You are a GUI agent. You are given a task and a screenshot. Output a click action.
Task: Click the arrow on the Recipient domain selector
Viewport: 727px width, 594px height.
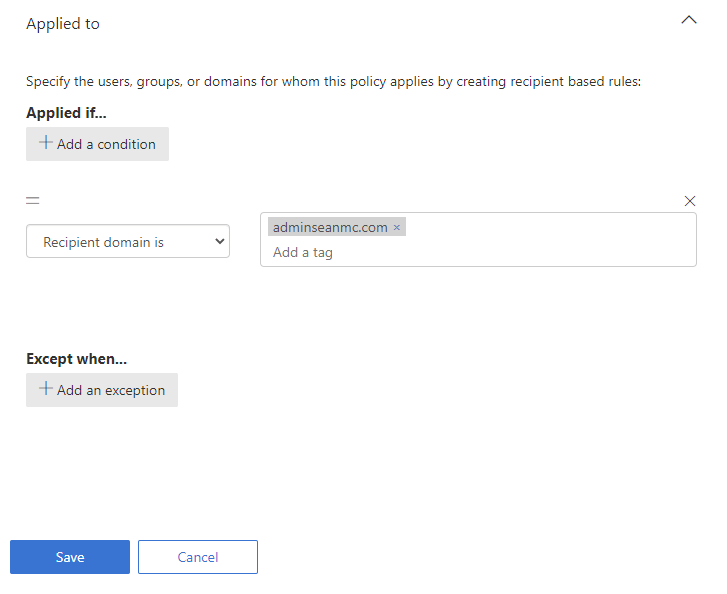pyautogui.click(x=219, y=242)
